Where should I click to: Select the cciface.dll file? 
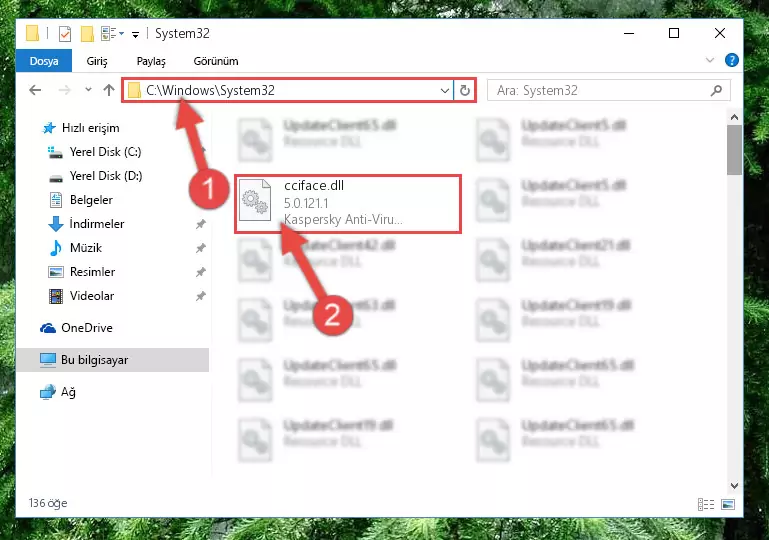(x=348, y=203)
